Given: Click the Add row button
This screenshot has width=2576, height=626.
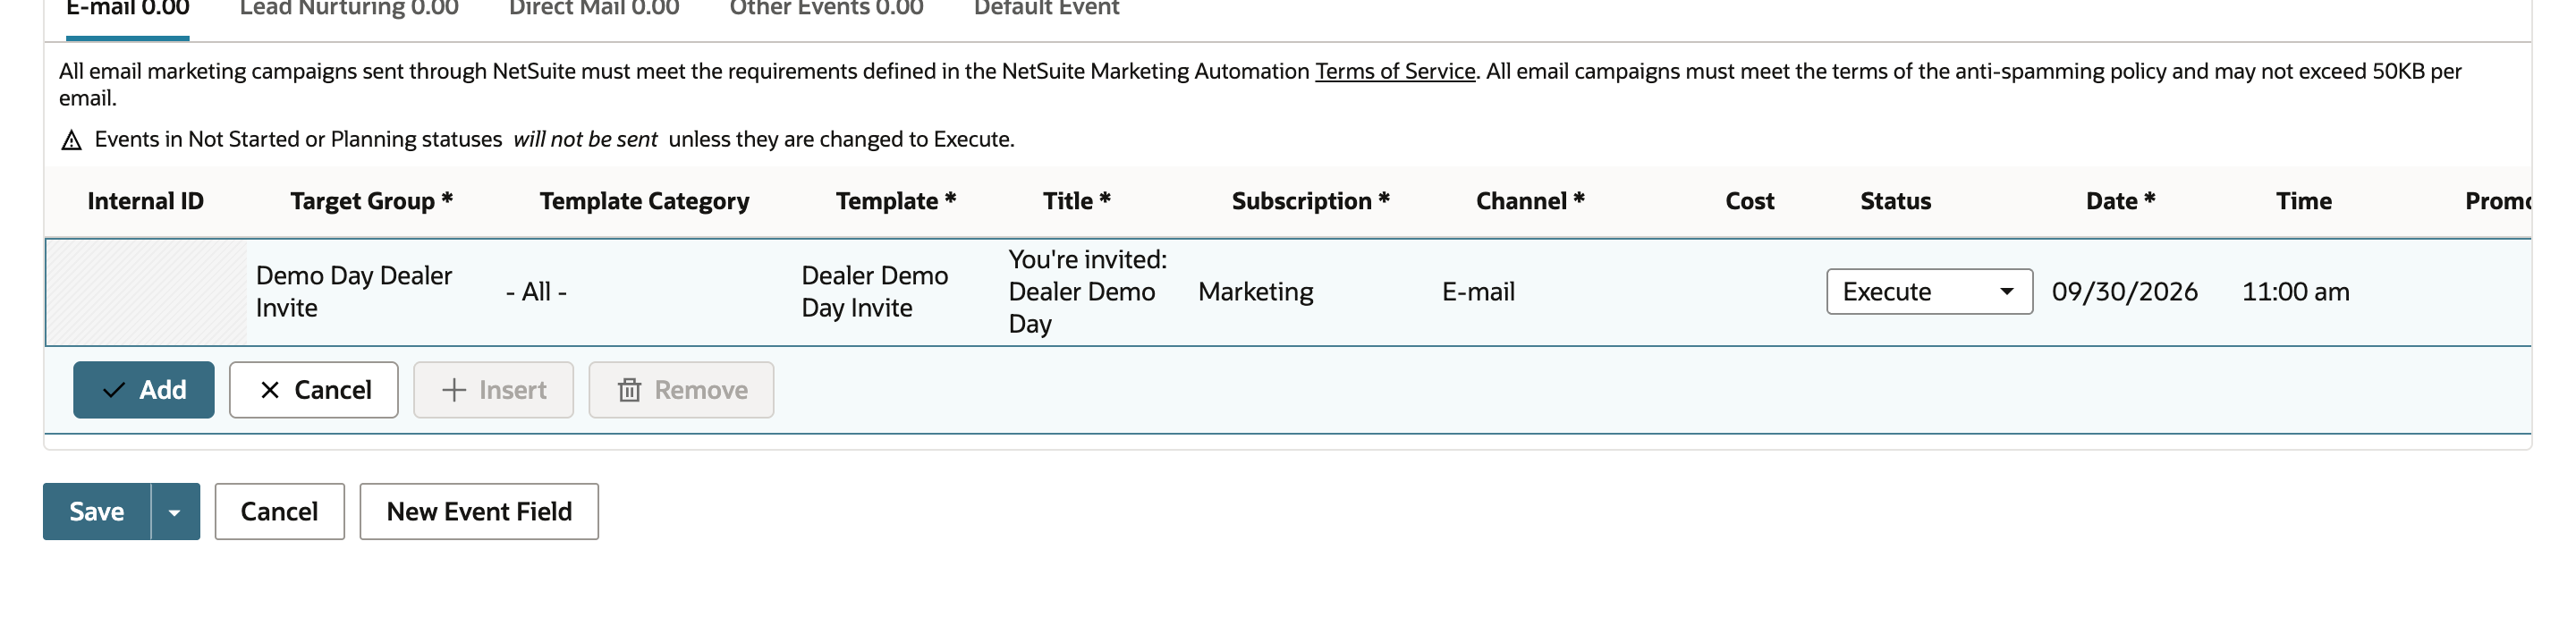Looking at the screenshot, I should coord(144,390).
